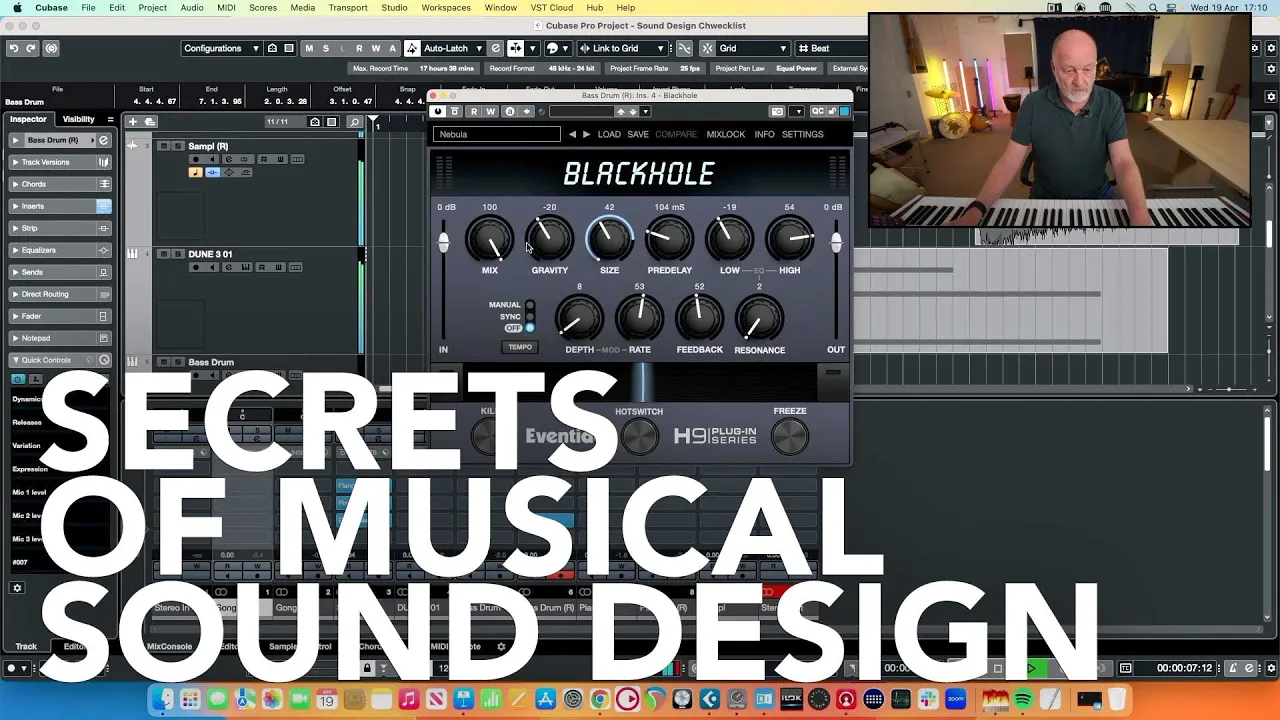Screen dimensions: 1280x720
Task: Select the OFF tempo mode radio
Action: coord(530,328)
